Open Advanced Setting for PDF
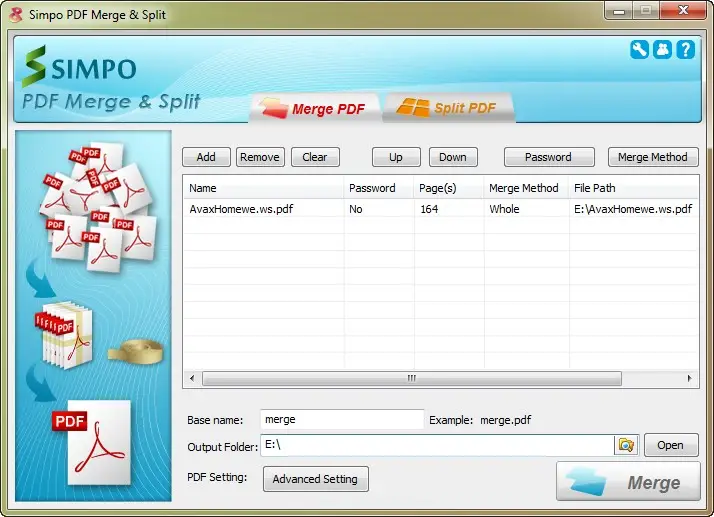The height and width of the screenshot is (517, 714). (x=316, y=479)
